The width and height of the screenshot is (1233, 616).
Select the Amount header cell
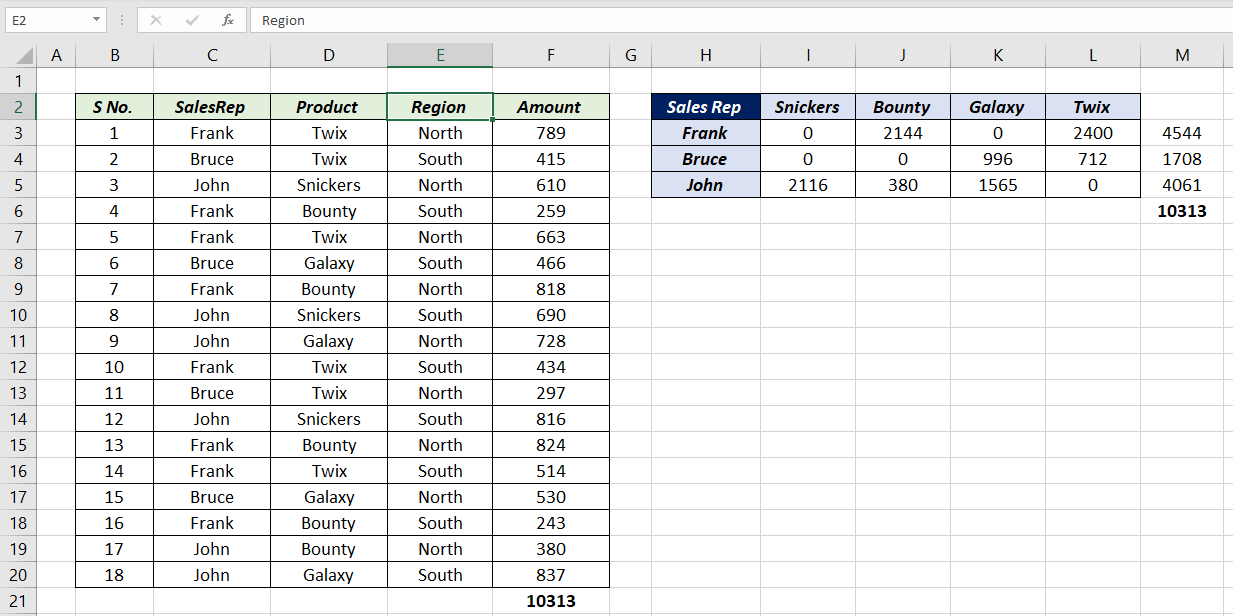550,107
